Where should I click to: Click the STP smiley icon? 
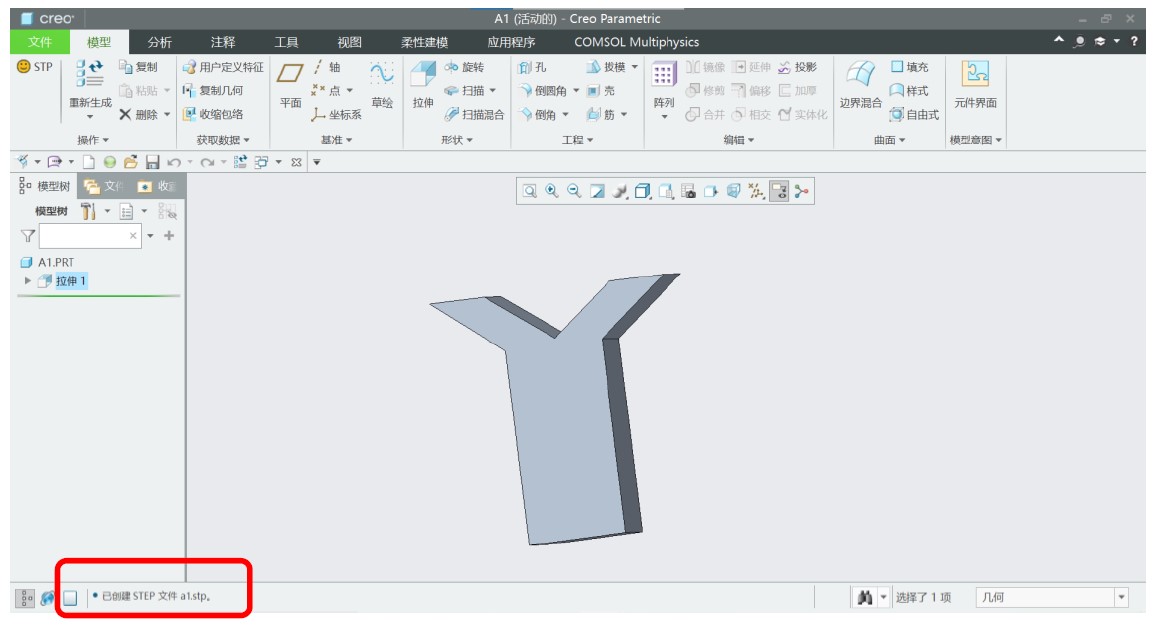click(x=24, y=67)
